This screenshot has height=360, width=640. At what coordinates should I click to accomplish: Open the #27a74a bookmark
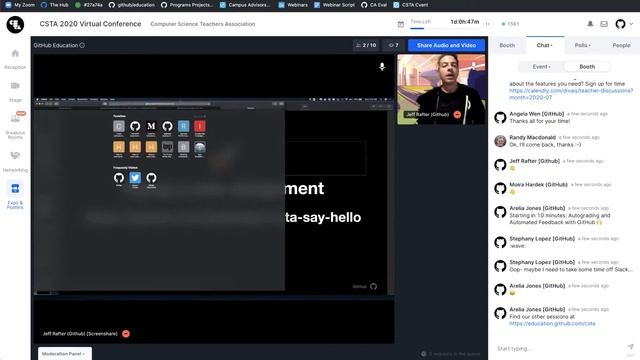[x=89, y=5]
